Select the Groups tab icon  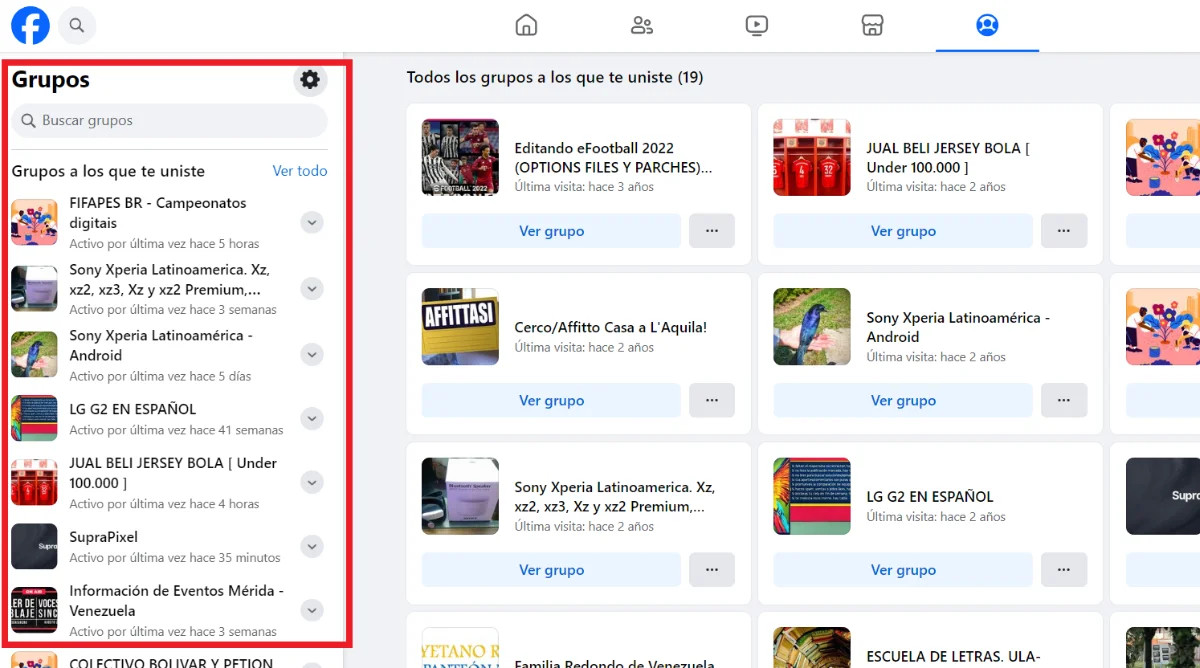(x=987, y=25)
